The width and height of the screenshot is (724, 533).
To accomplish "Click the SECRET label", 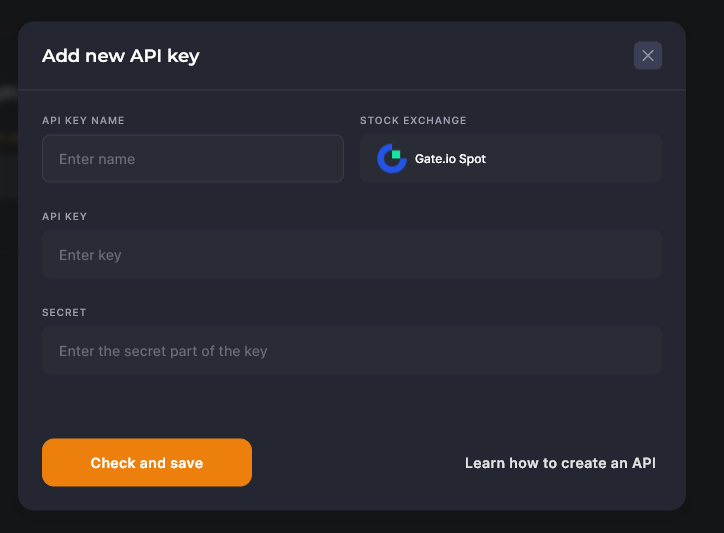I will pyautogui.click(x=64, y=313).
